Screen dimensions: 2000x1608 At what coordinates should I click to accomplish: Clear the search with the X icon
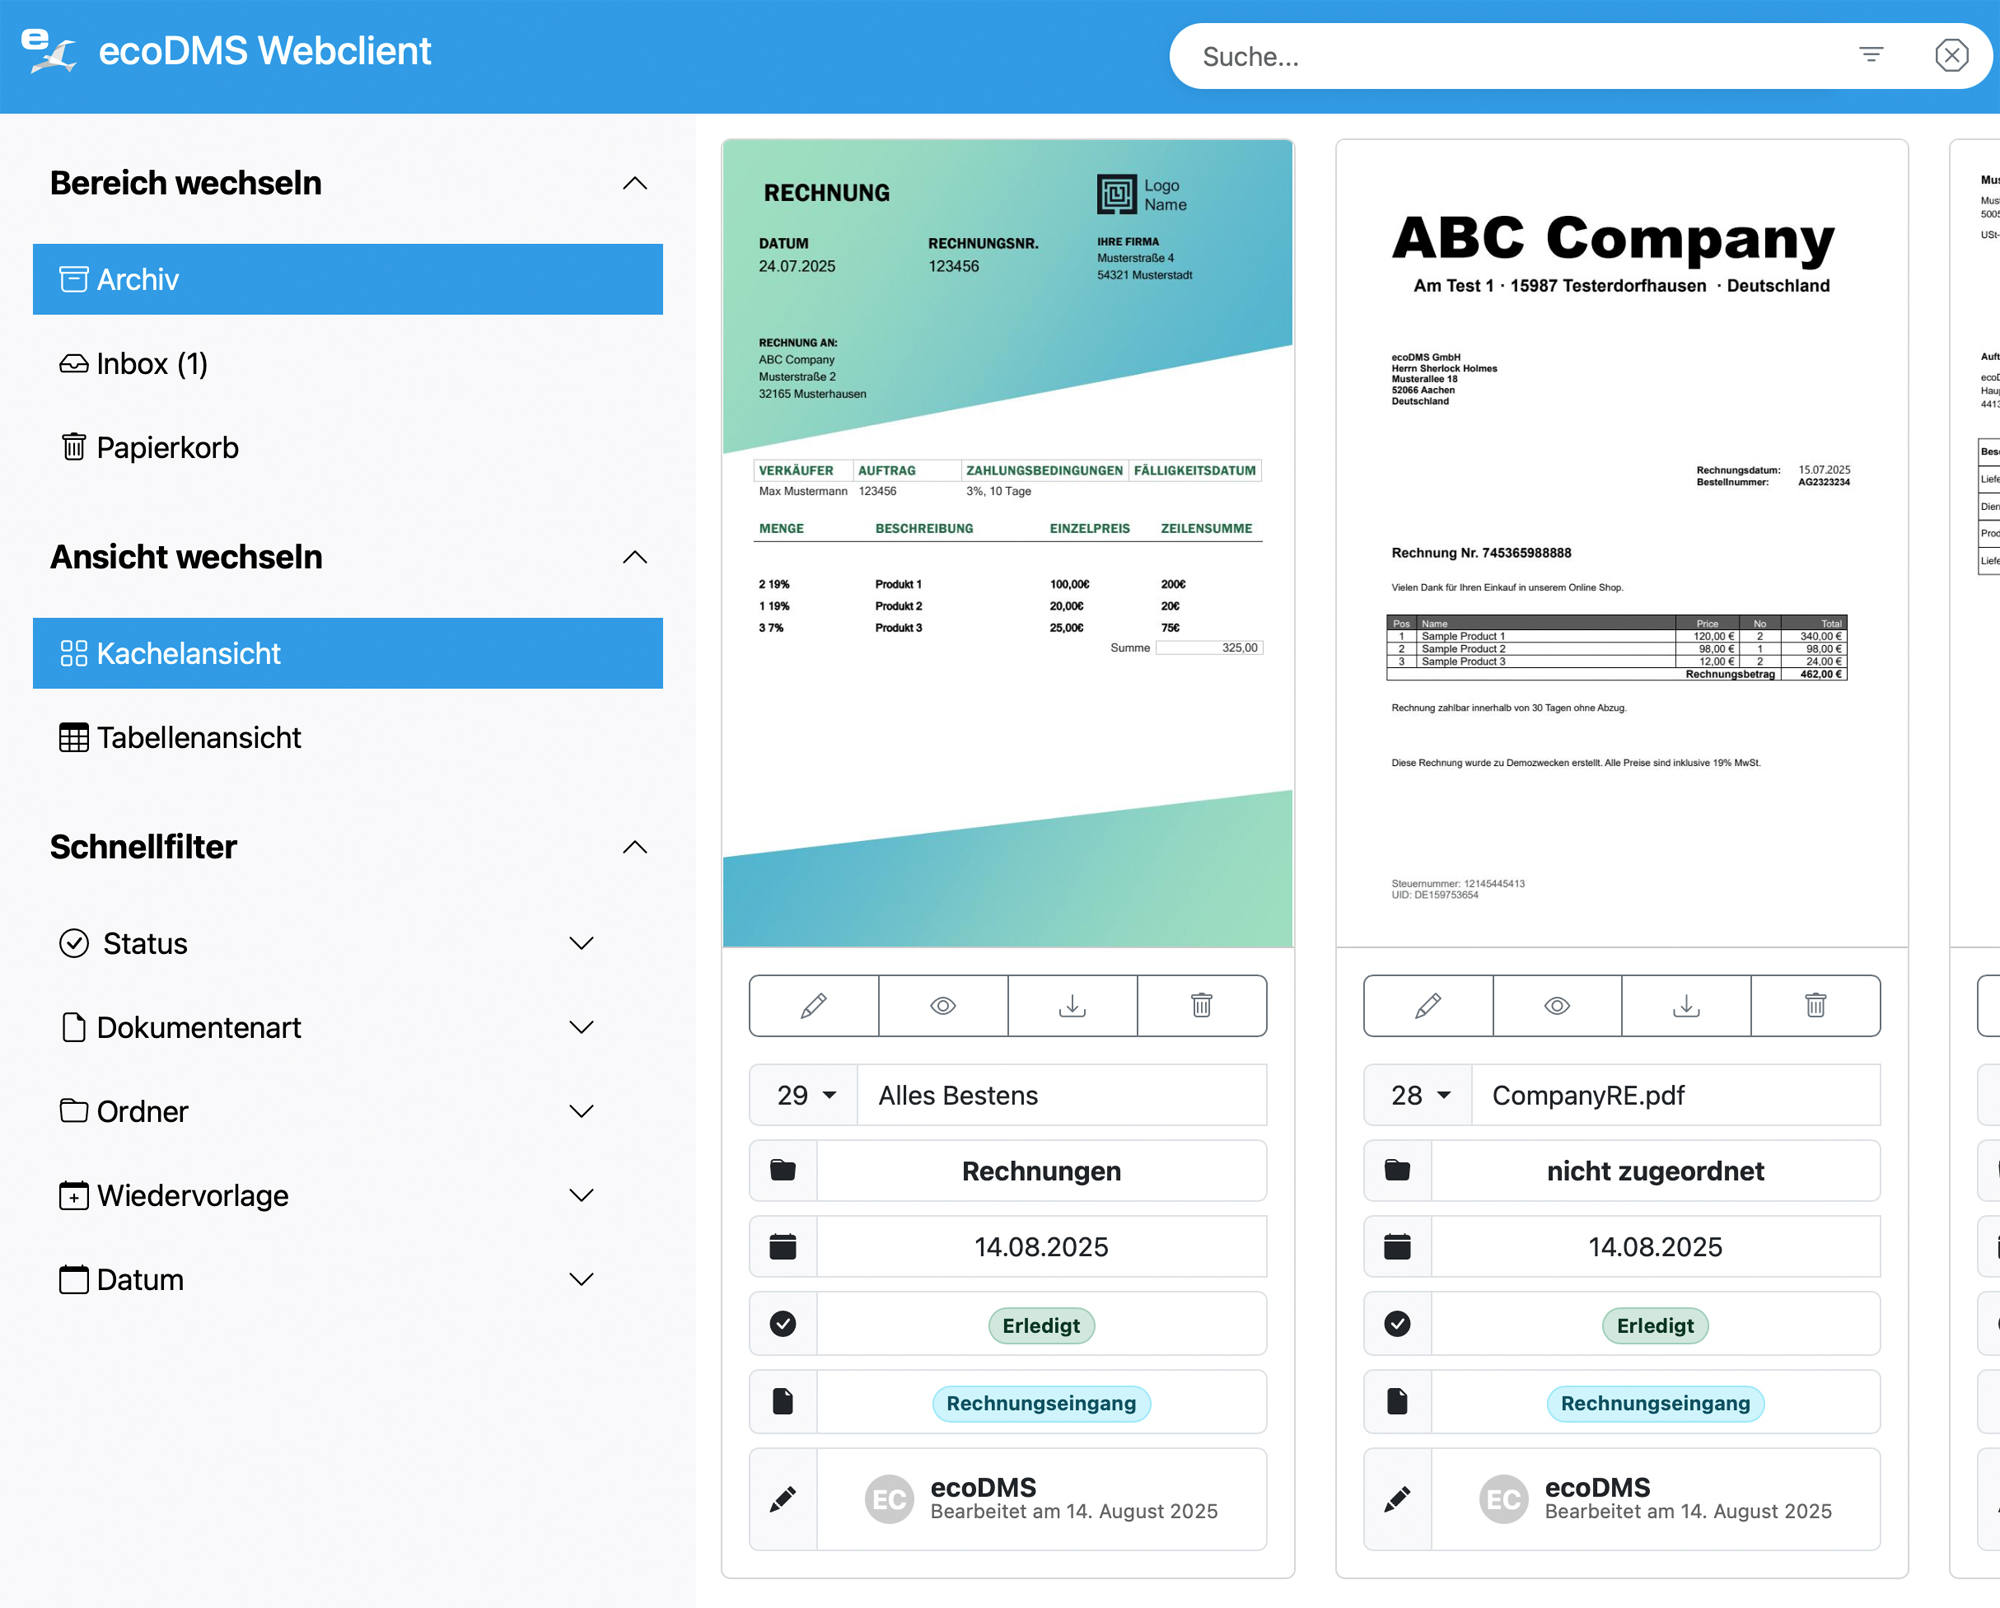click(x=1951, y=55)
